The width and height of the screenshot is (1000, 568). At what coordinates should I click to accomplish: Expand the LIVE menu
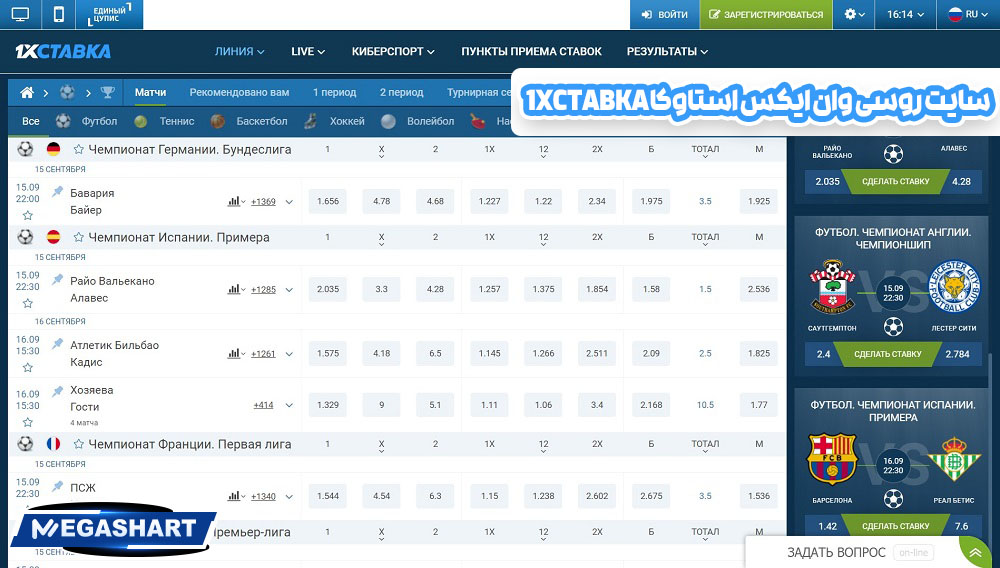click(x=308, y=52)
